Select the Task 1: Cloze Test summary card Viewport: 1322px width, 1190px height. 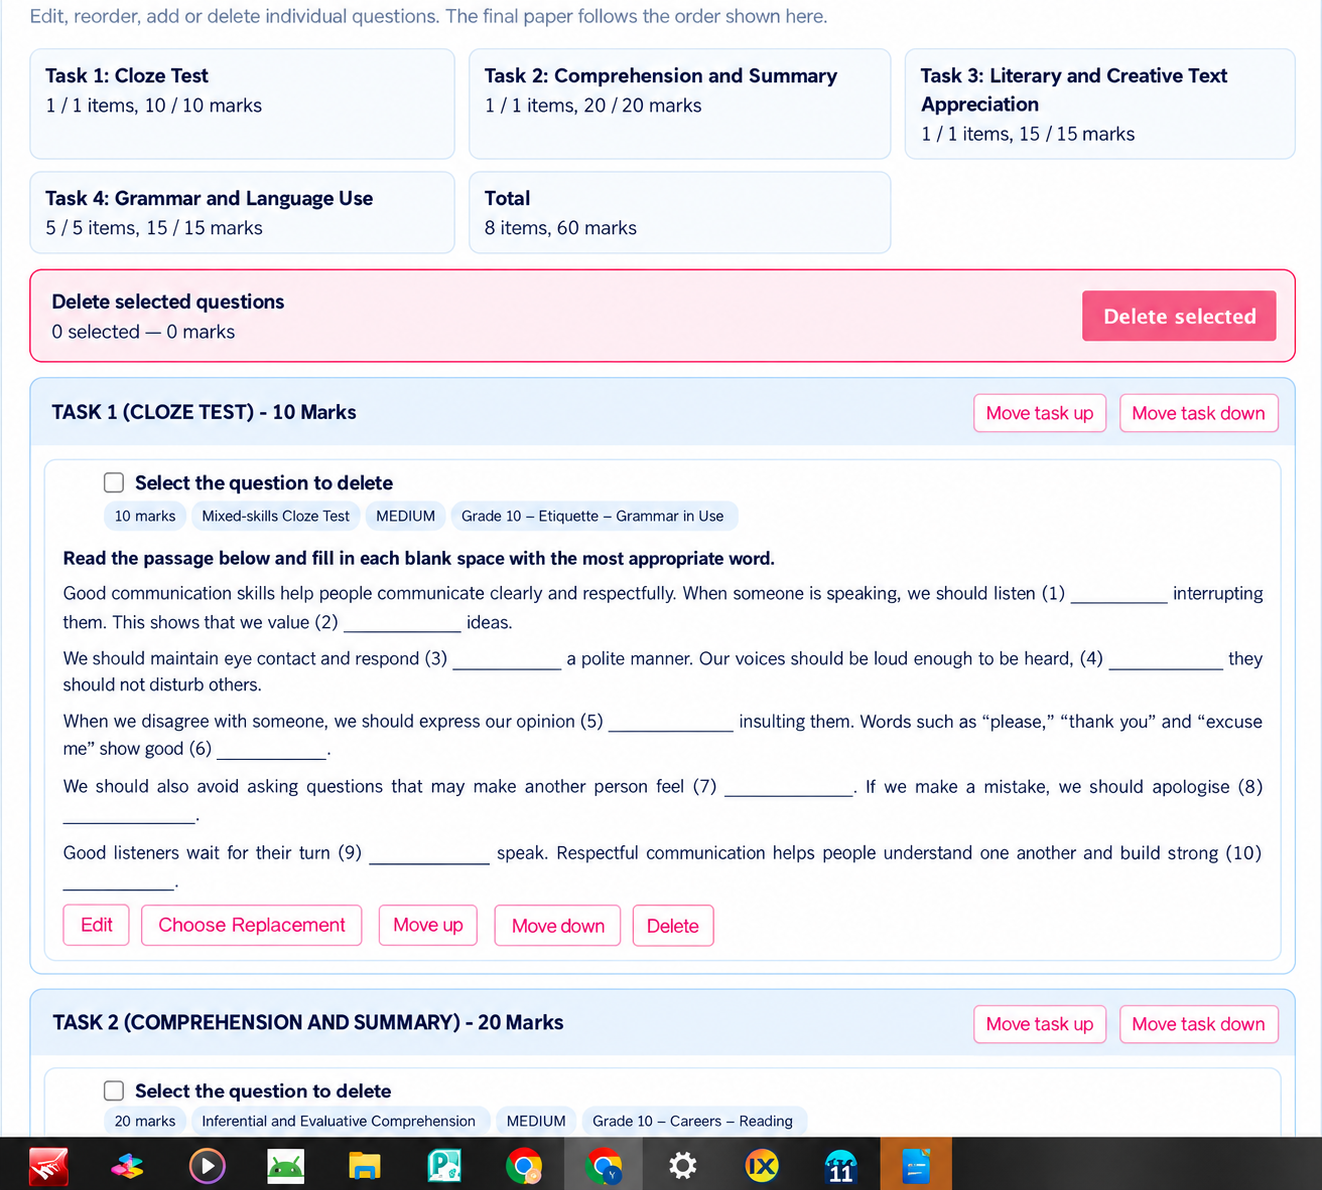(x=242, y=104)
